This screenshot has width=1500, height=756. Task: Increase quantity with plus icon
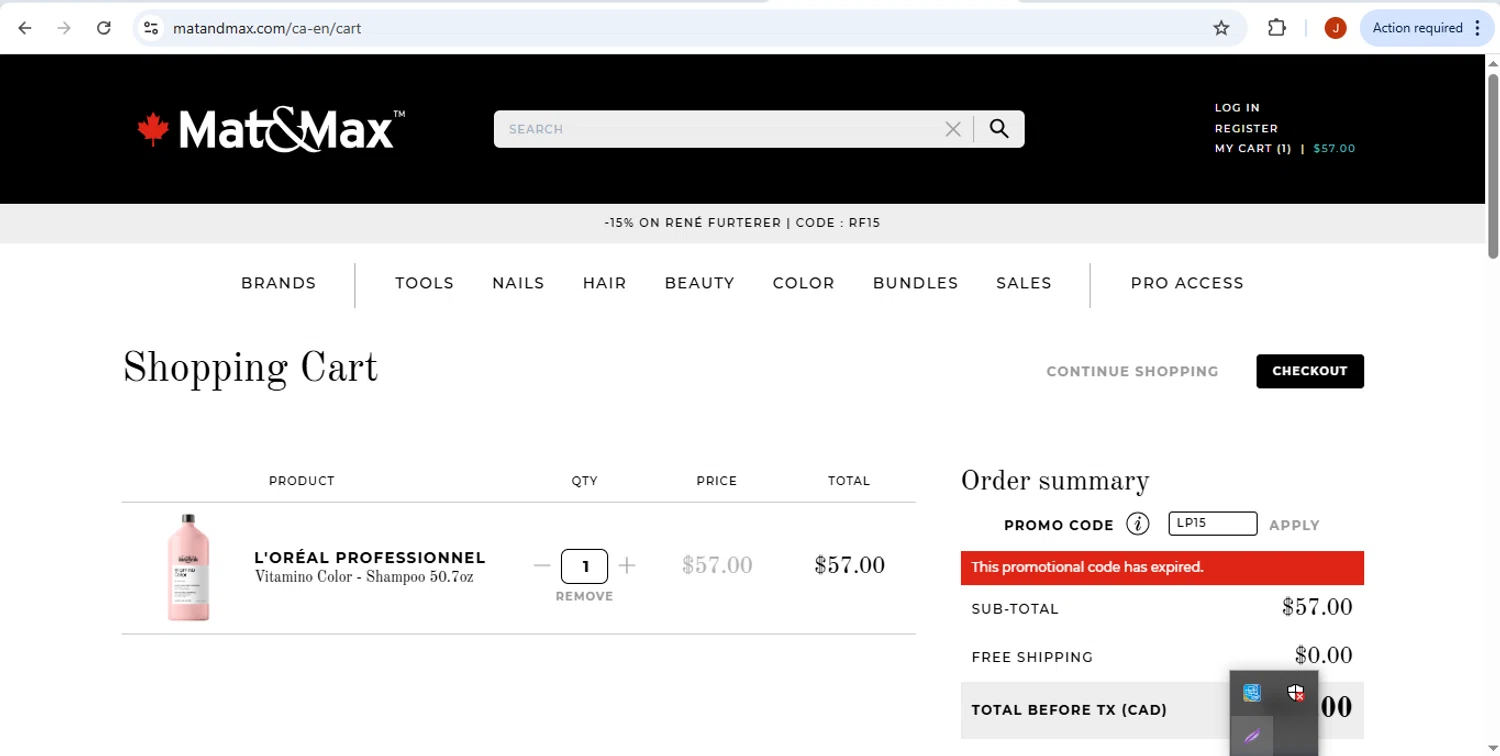click(627, 566)
